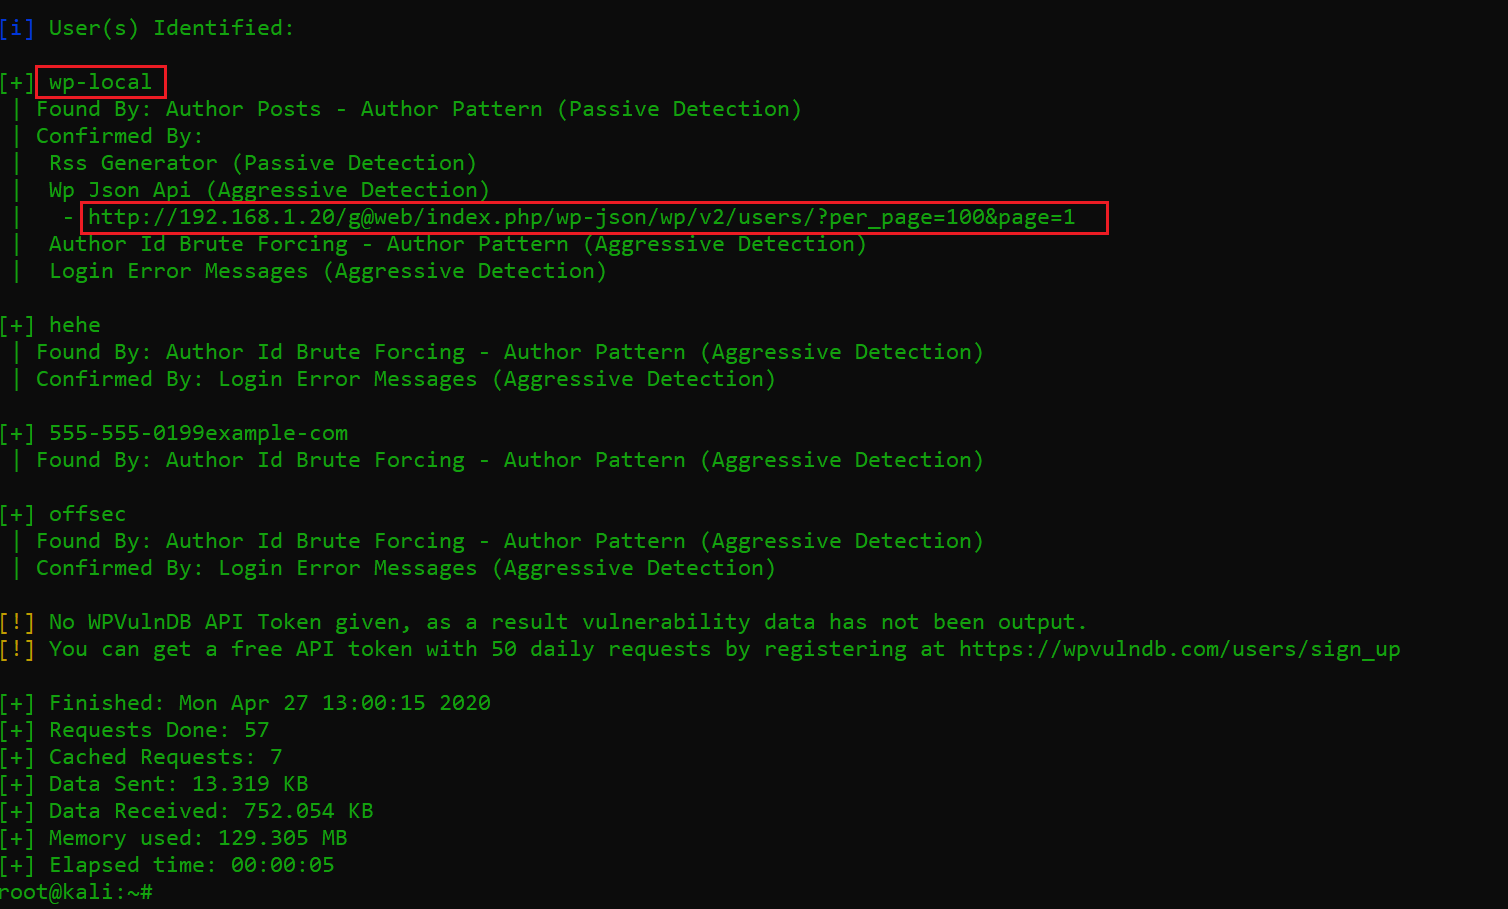Click the [!] marker before No WPVulnDB
This screenshot has width=1508, height=909.
17,622
